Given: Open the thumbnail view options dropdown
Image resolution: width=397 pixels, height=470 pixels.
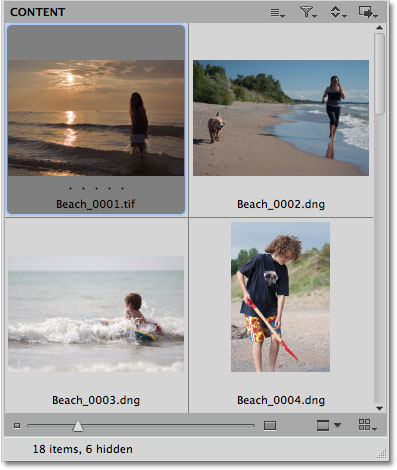Looking at the screenshot, I should click(x=328, y=425).
